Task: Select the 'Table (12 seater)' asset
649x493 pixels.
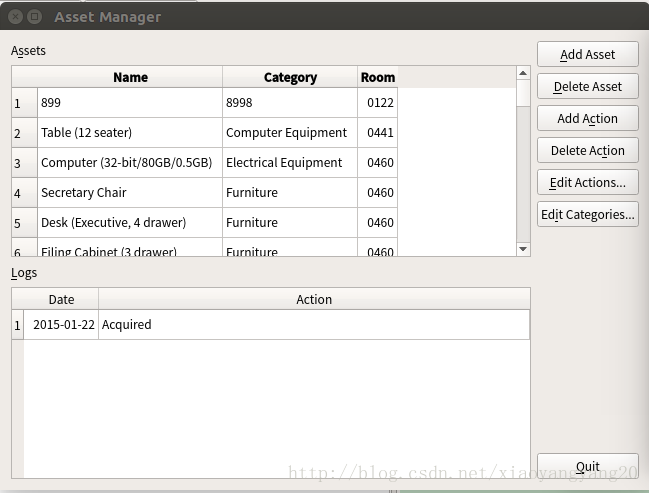Action: coord(130,133)
